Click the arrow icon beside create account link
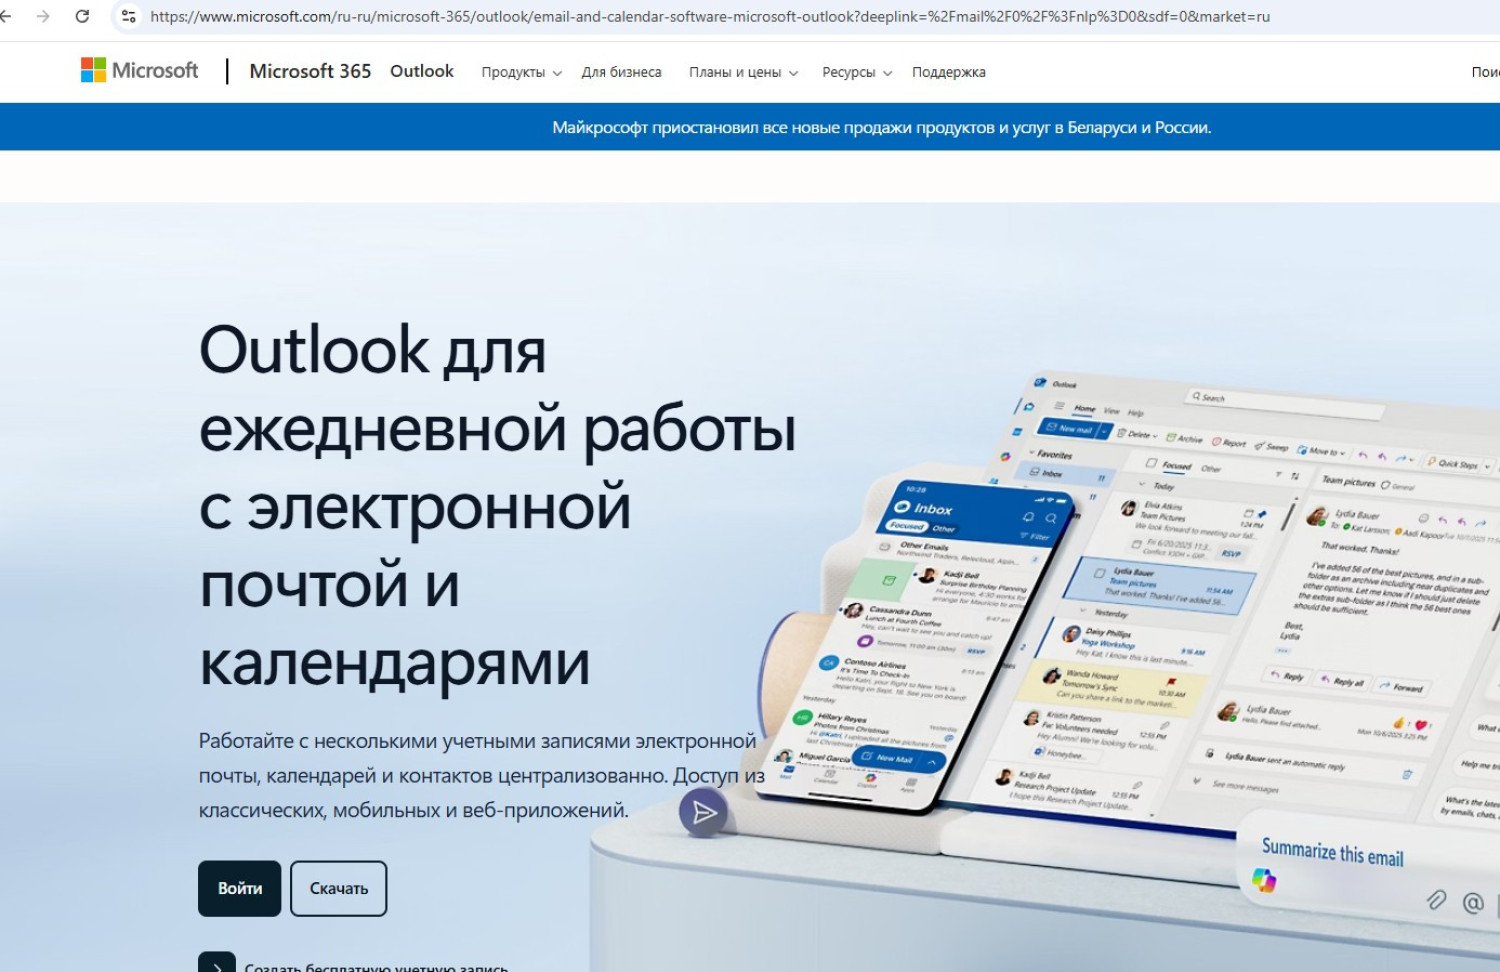This screenshot has width=1500, height=972. pyautogui.click(x=217, y=963)
